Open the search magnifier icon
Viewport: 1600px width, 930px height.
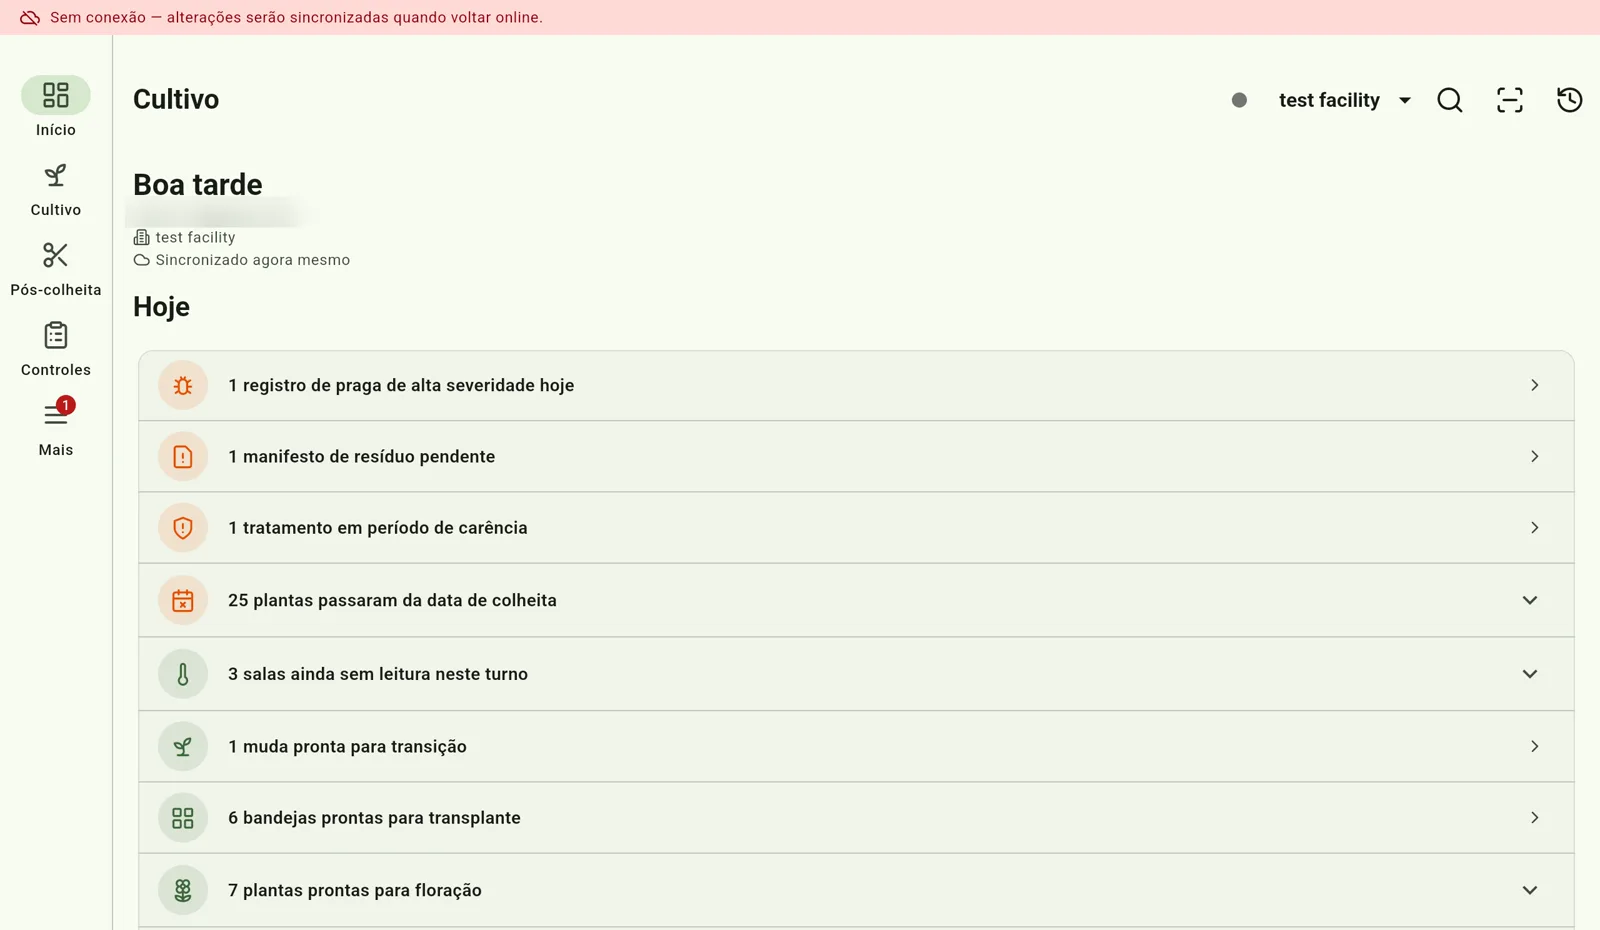1450,100
